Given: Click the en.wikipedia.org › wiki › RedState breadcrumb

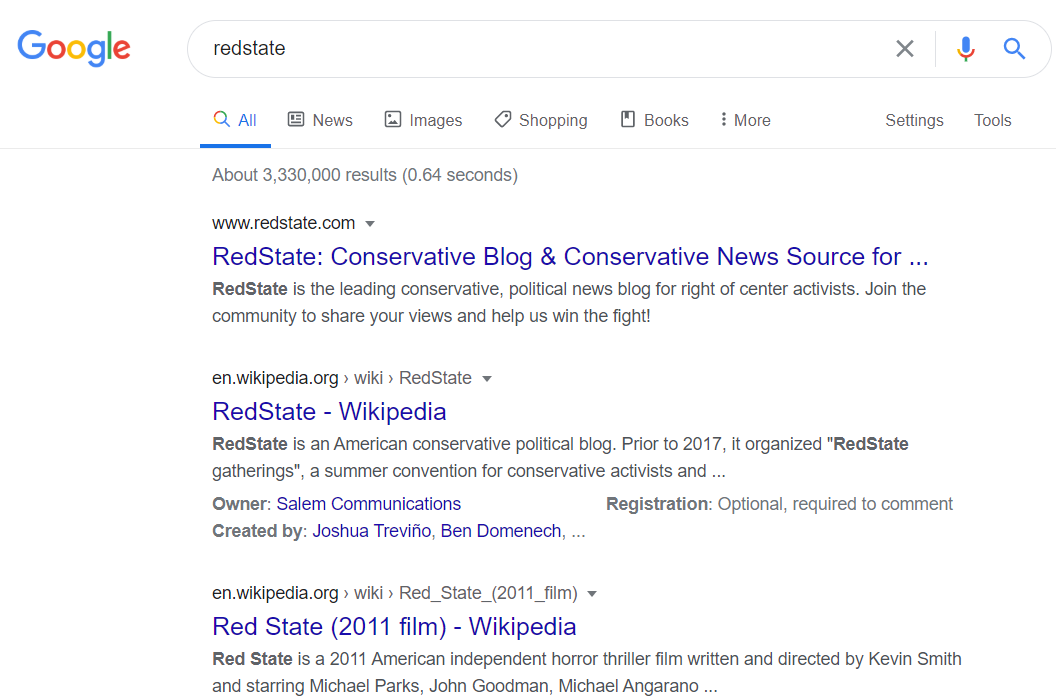Looking at the screenshot, I should pos(341,378).
